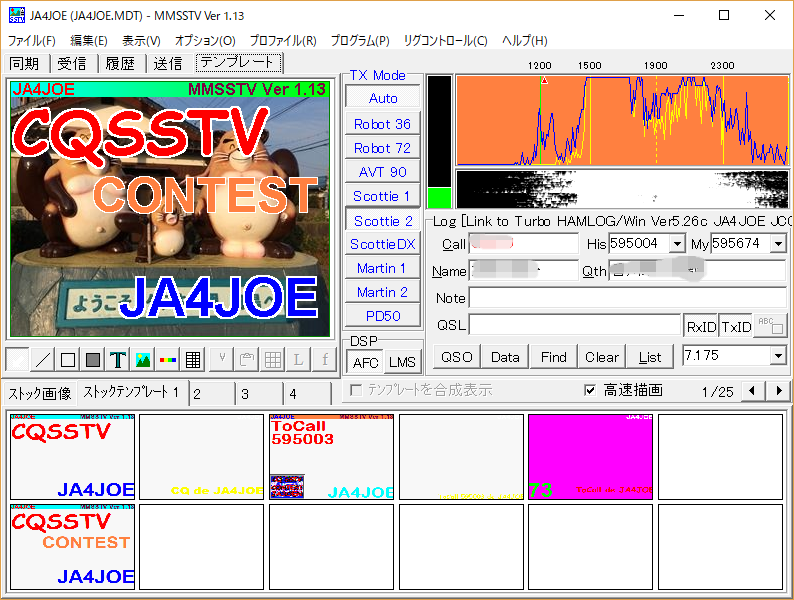This screenshot has width=794, height=600.
Task: Select the table grid tool
Action: pyautogui.click(x=192, y=360)
